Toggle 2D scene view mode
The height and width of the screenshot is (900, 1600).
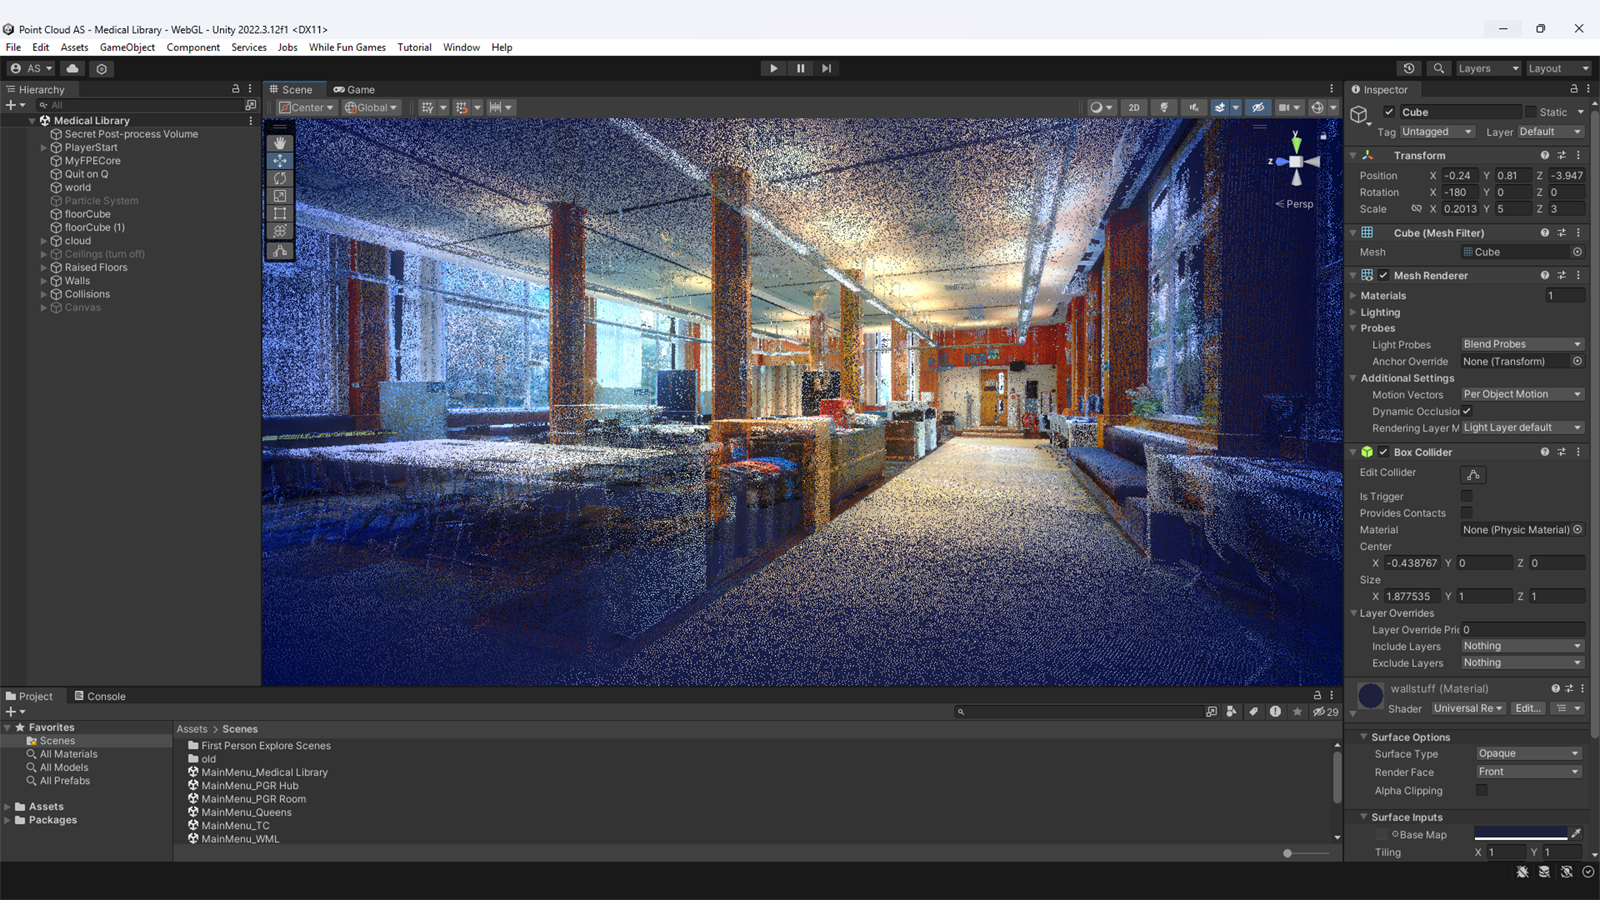click(1133, 108)
